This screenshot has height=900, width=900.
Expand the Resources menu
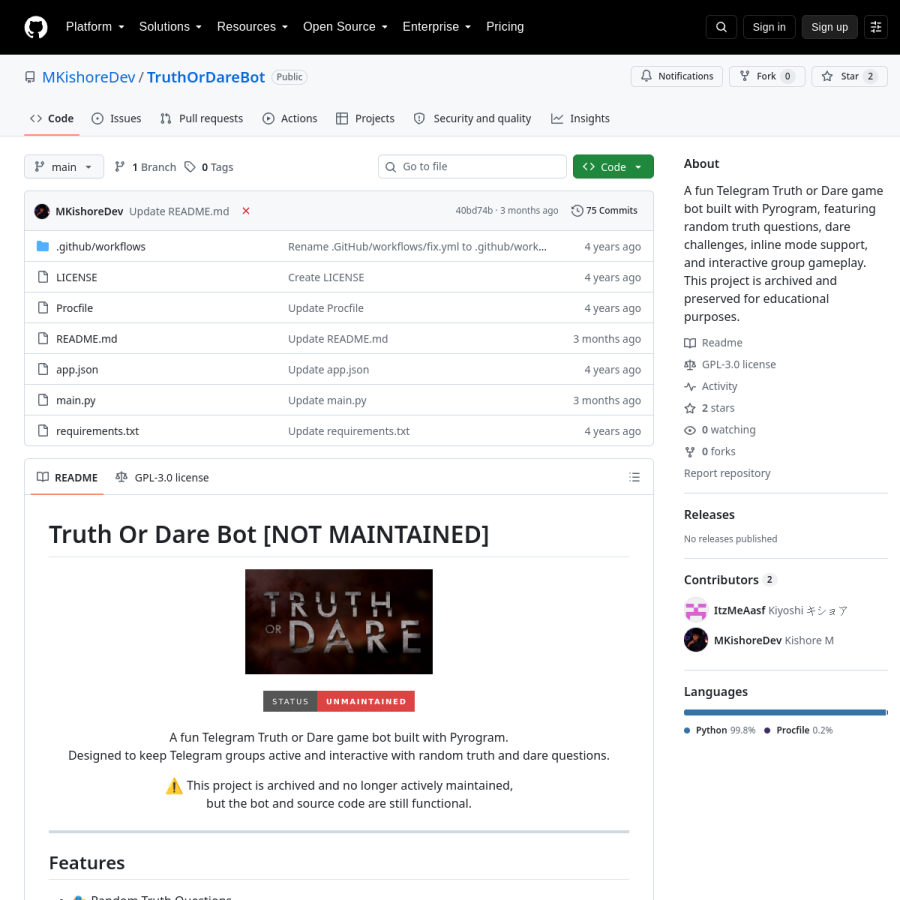pos(252,26)
